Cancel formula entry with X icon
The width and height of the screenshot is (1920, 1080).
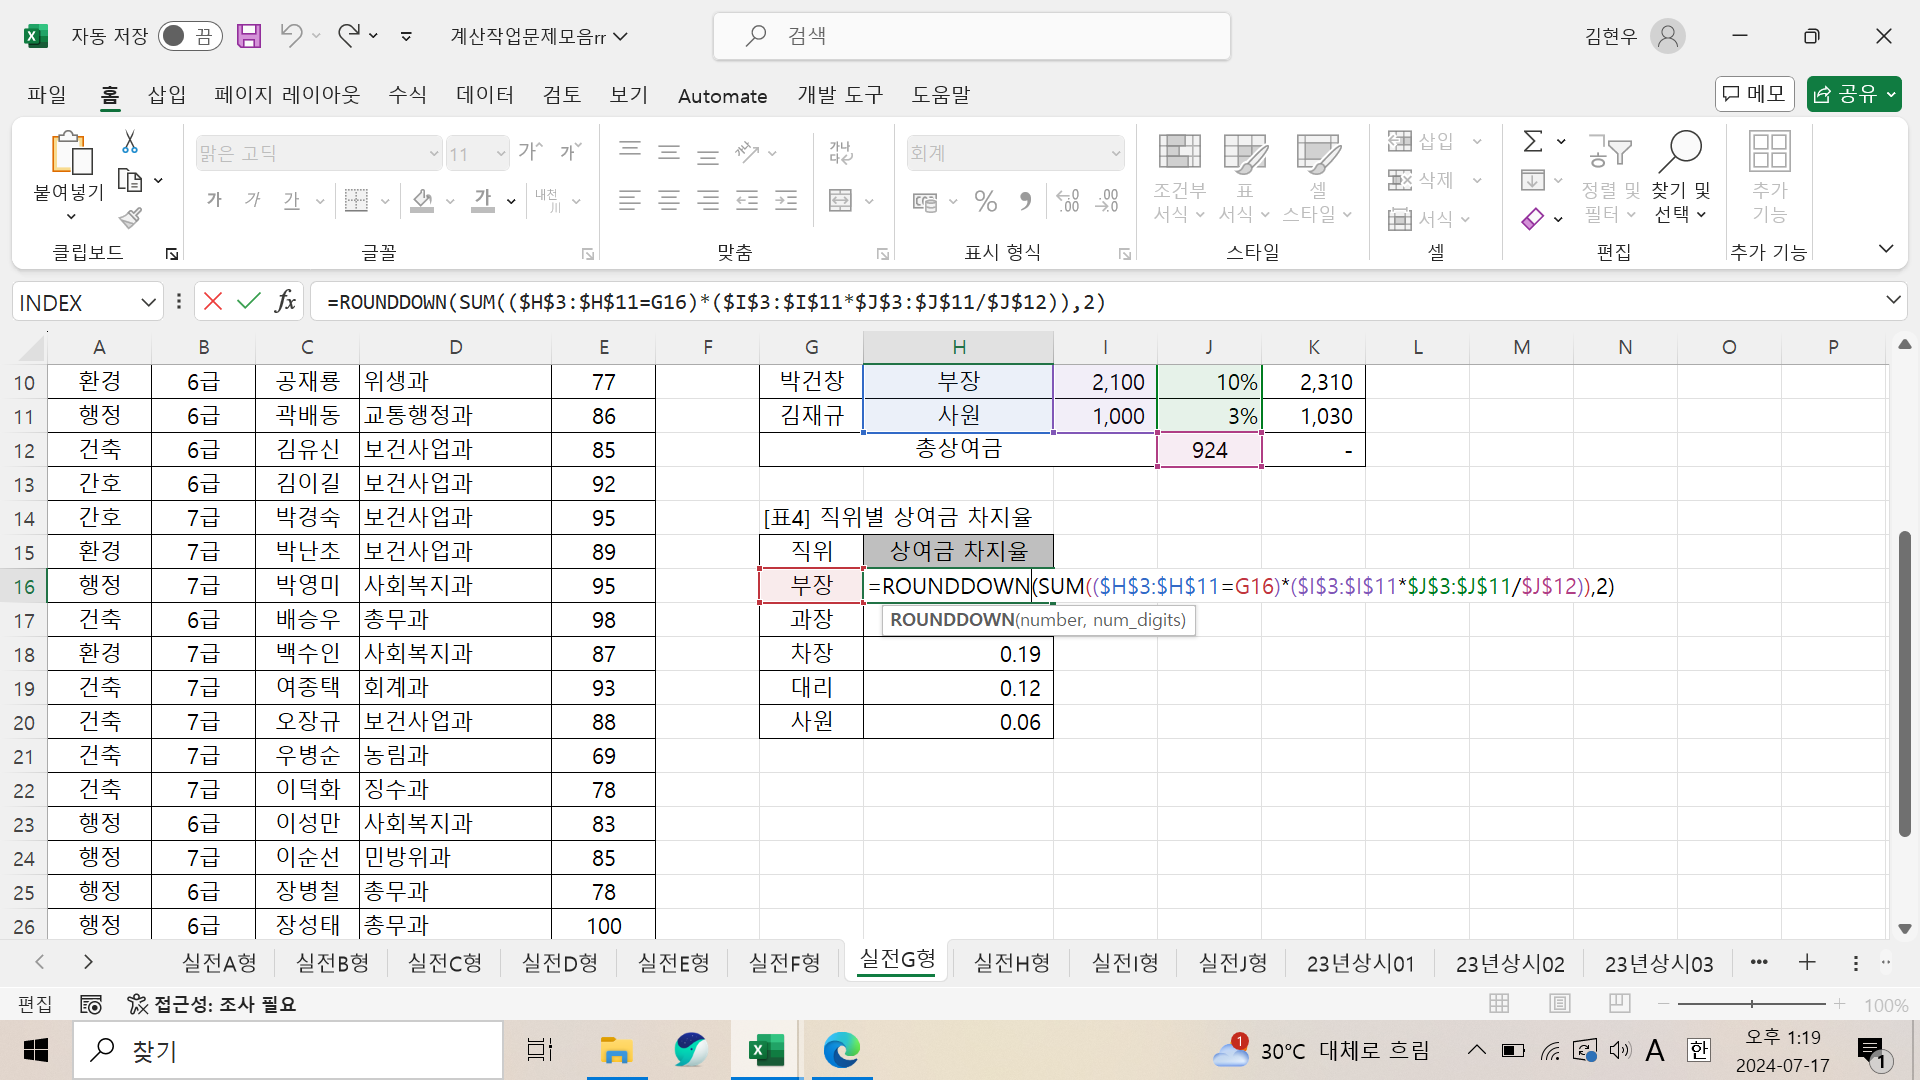[213, 301]
